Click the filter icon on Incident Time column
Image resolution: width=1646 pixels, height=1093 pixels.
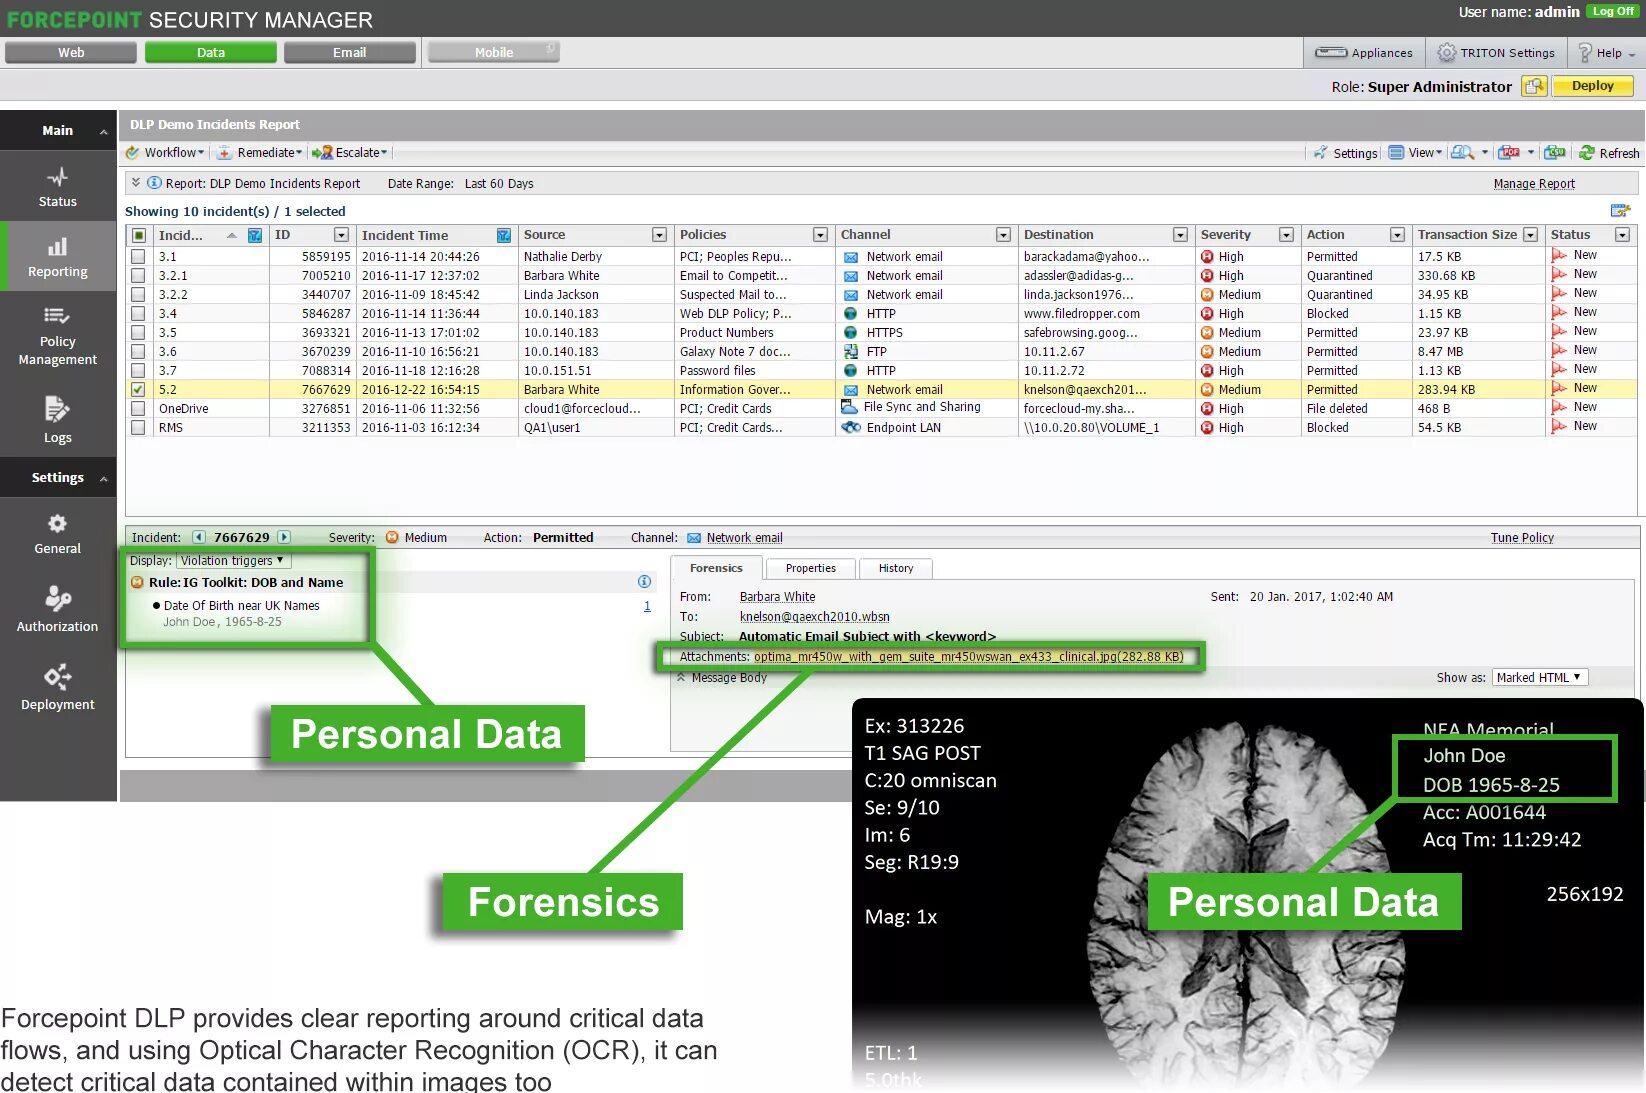[504, 235]
